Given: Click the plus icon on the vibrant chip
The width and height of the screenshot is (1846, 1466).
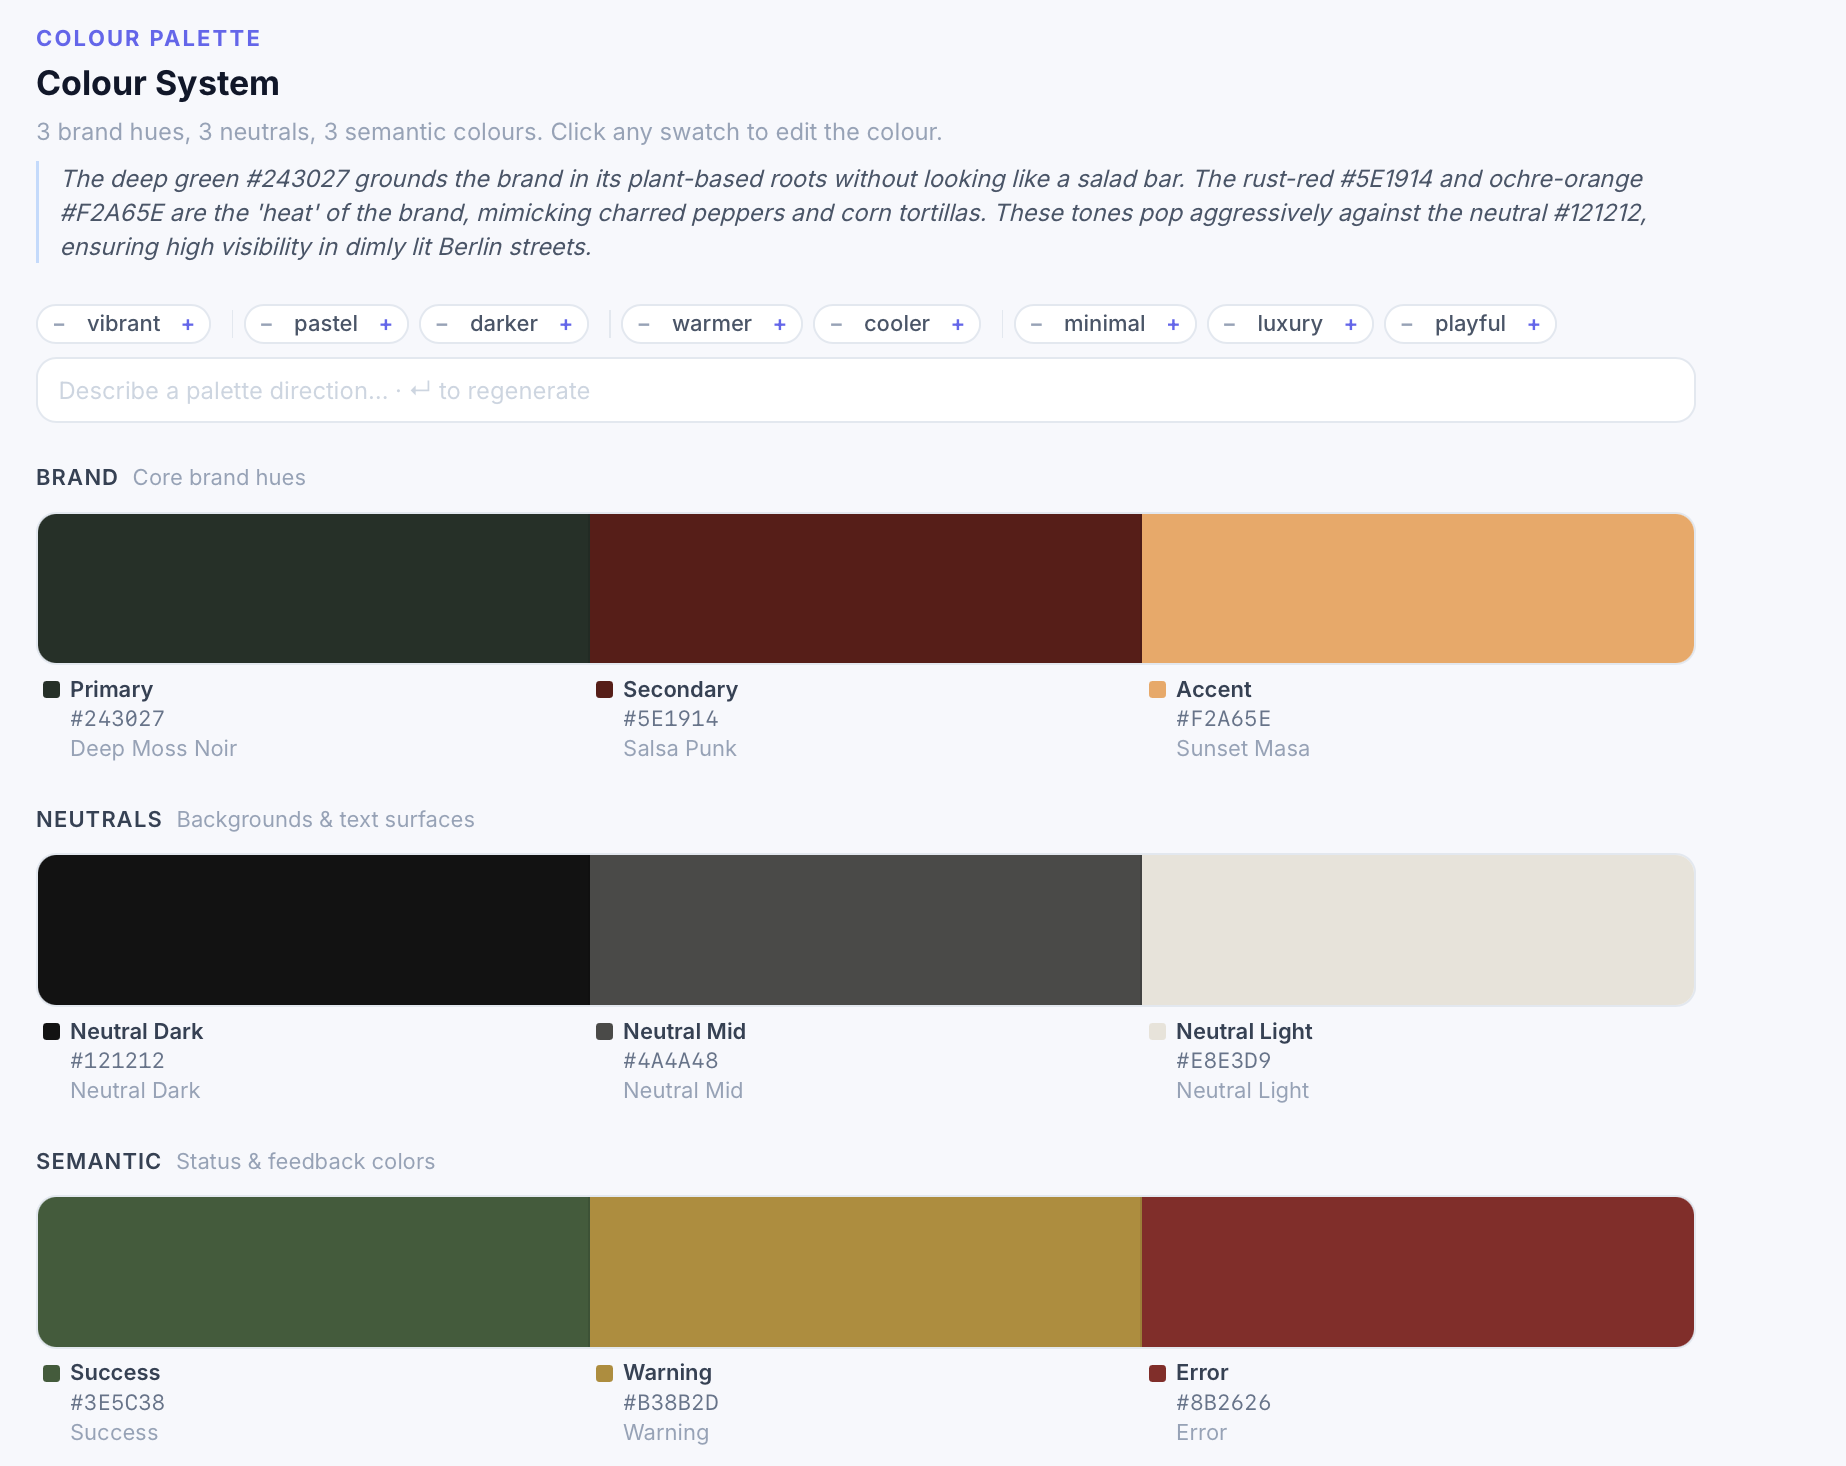Looking at the screenshot, I should pos(188,323).
